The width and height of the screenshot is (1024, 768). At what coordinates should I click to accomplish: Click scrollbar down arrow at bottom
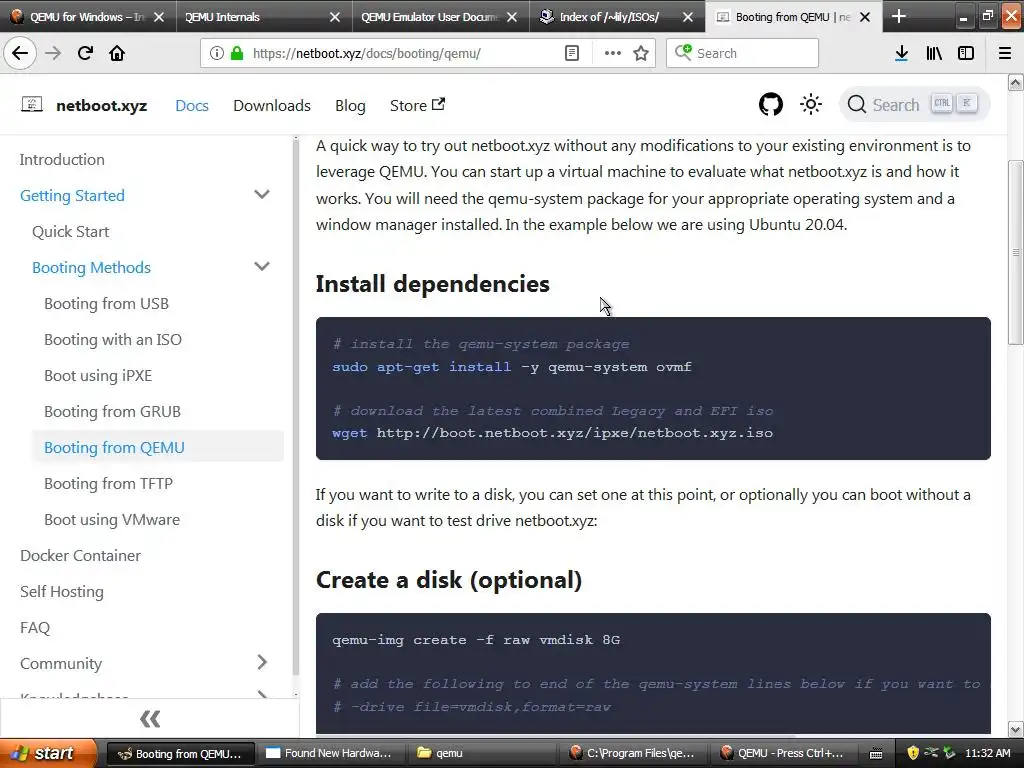(1016, 729)
